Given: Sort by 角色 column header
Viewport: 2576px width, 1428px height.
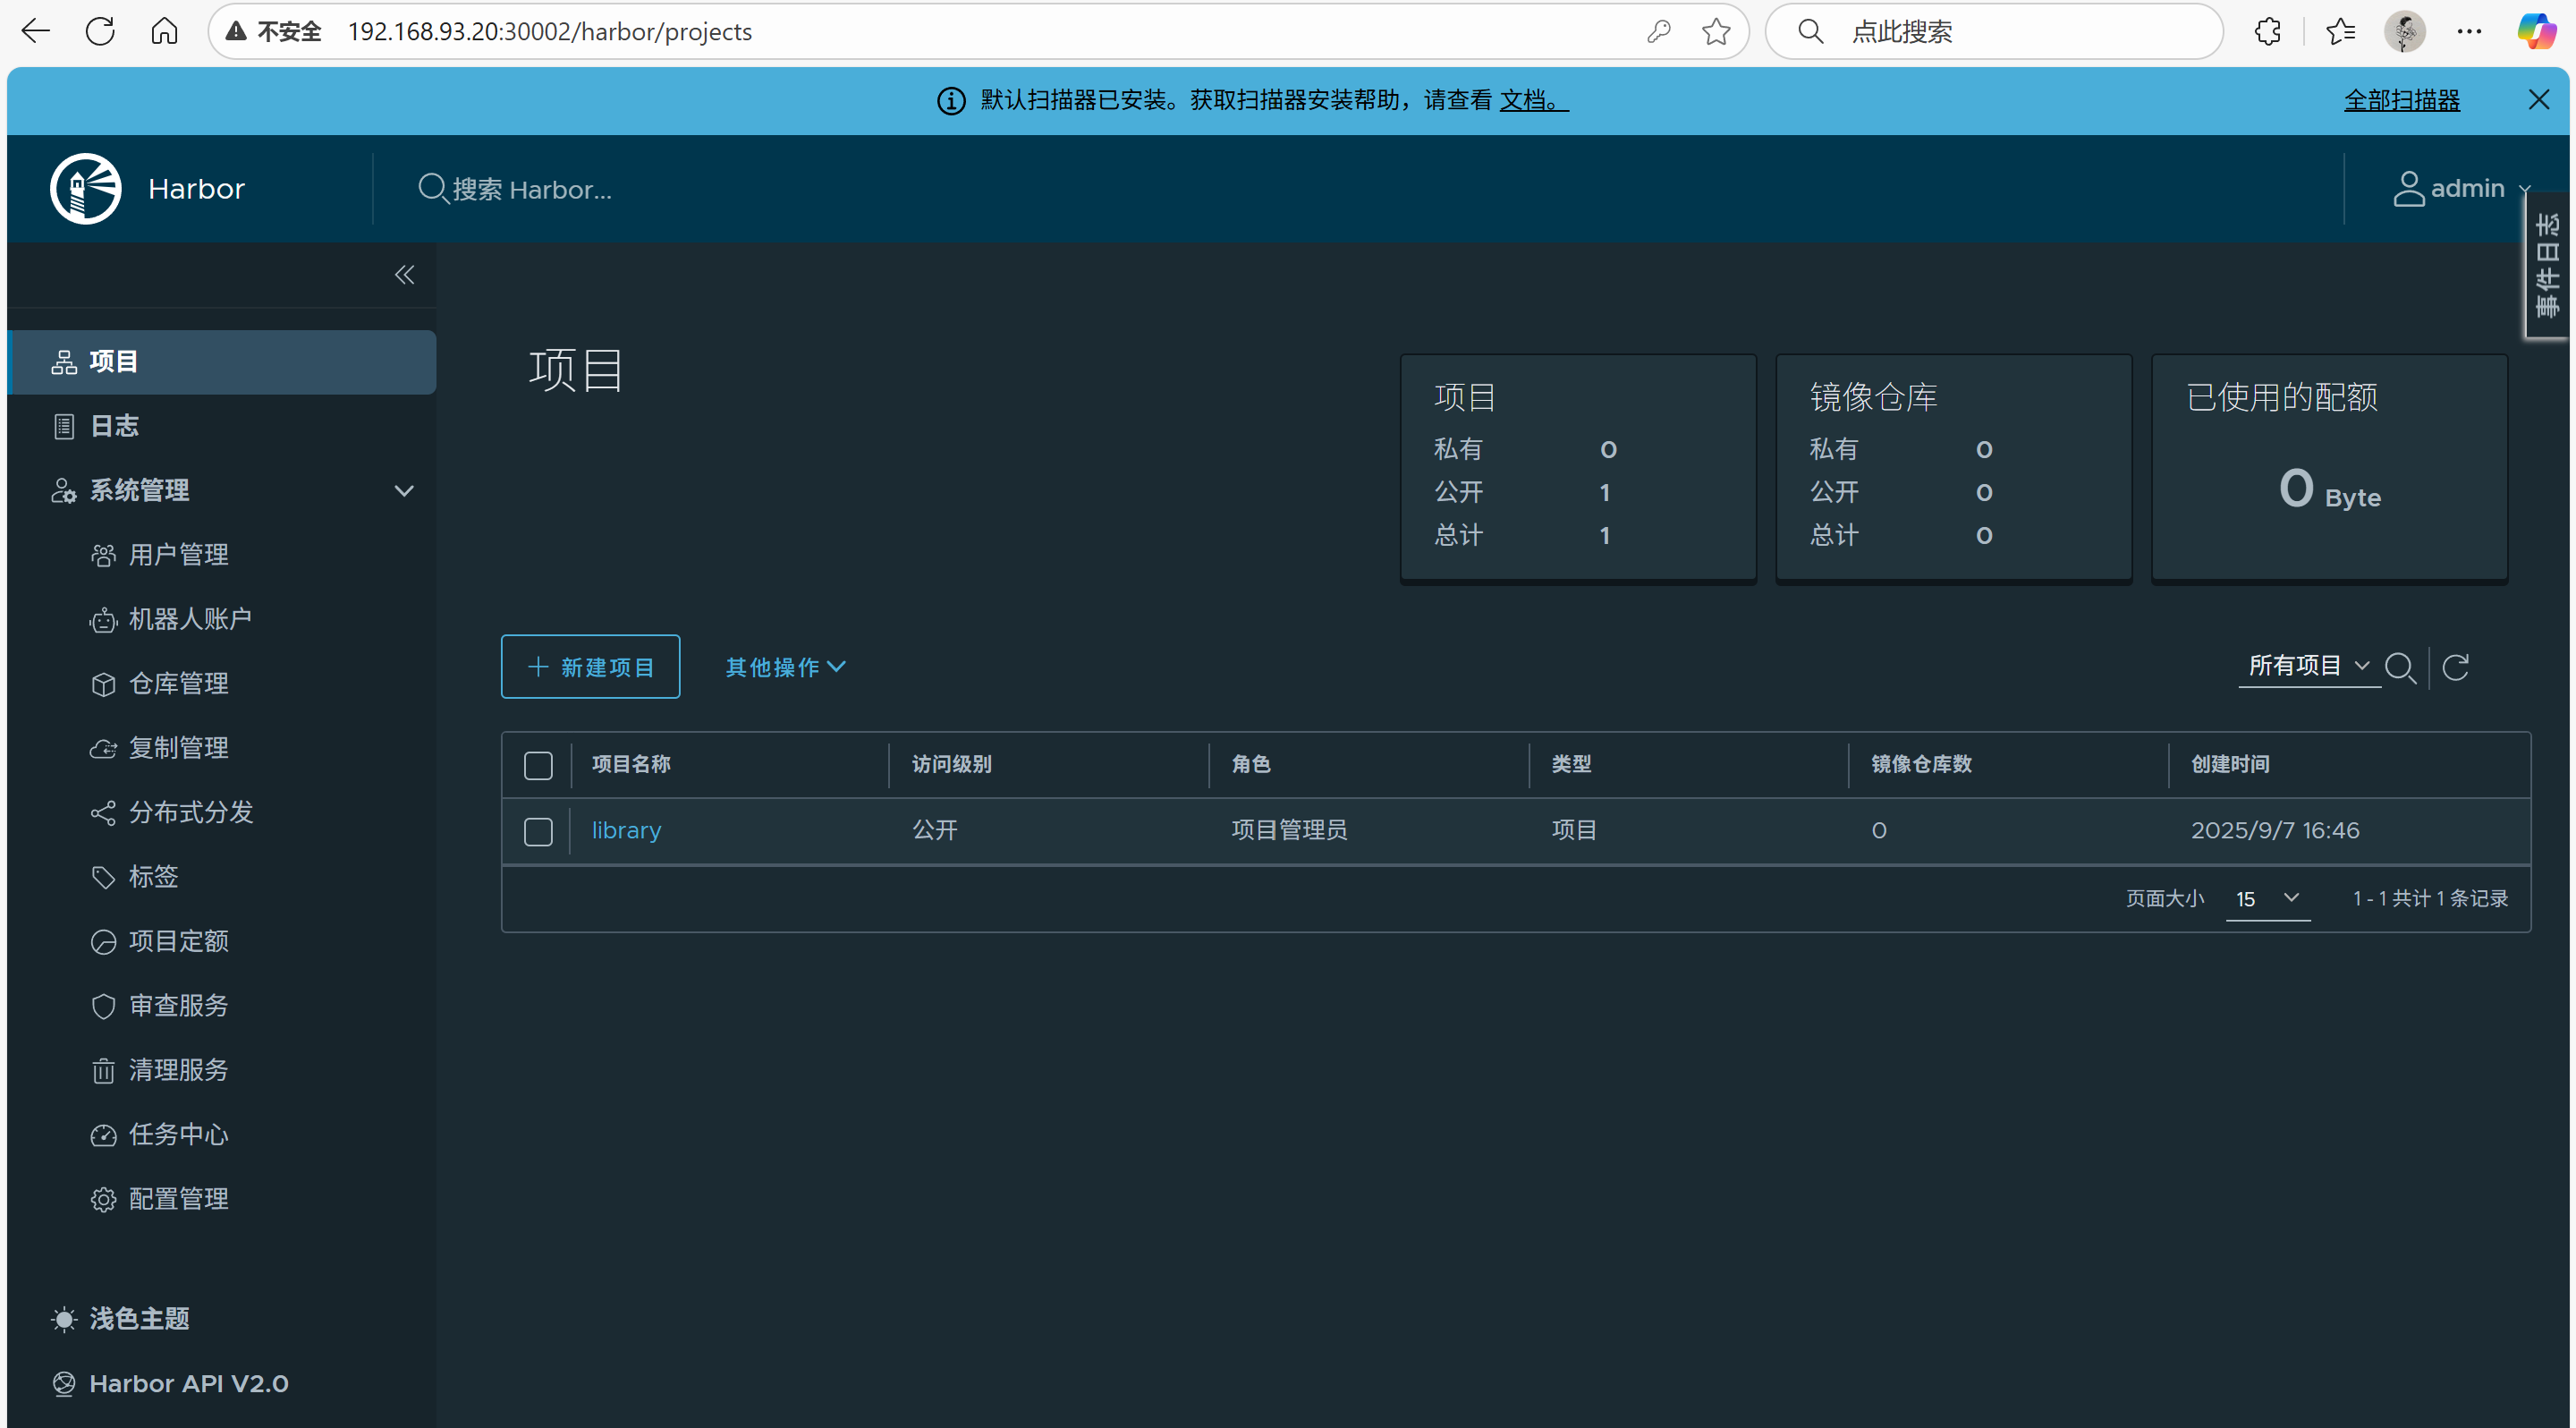Looking at the screenshot, I should [x=1251, y=764].
